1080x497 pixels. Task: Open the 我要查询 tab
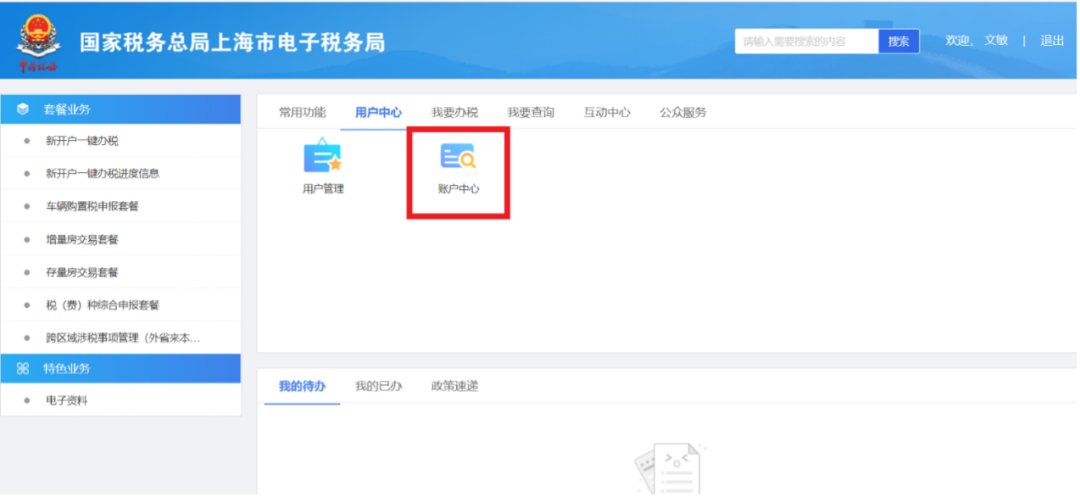click(531, 112)
